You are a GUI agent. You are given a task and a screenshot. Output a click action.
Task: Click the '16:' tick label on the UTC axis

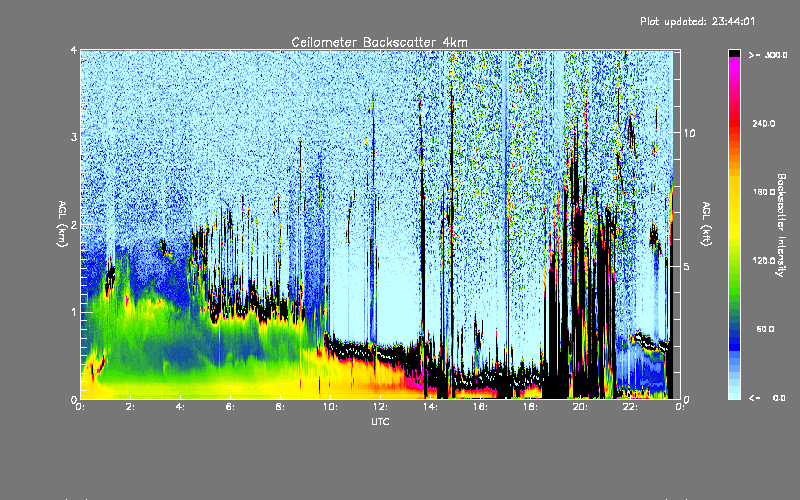tap(480, 407)
